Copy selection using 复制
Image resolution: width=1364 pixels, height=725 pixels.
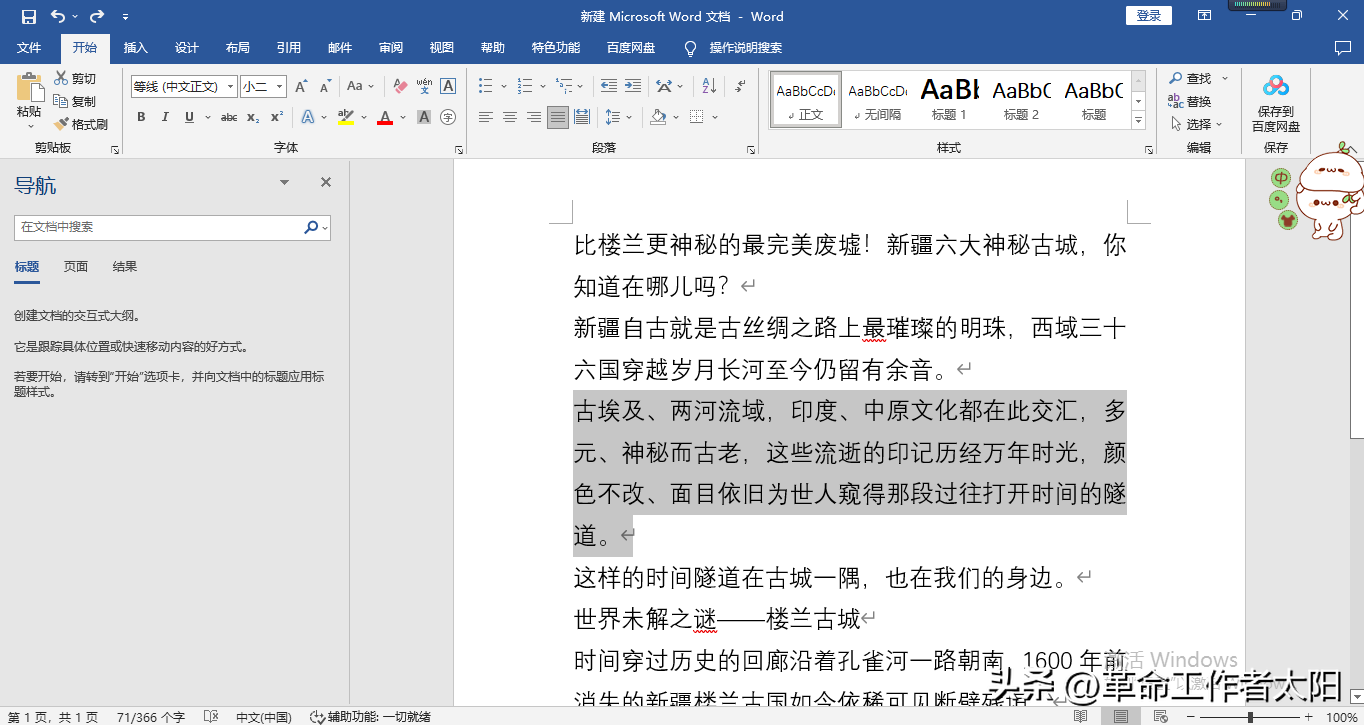[x=75, y=101]
